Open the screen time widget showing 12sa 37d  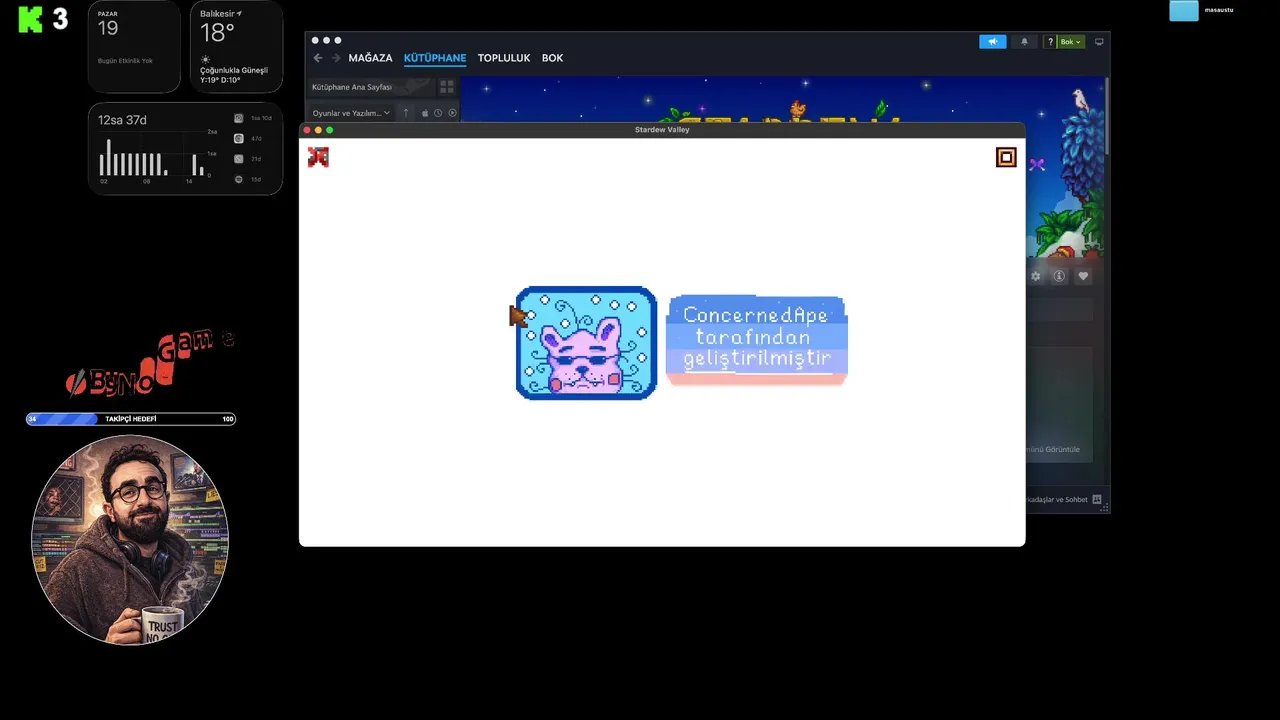[x=185, y=148]
